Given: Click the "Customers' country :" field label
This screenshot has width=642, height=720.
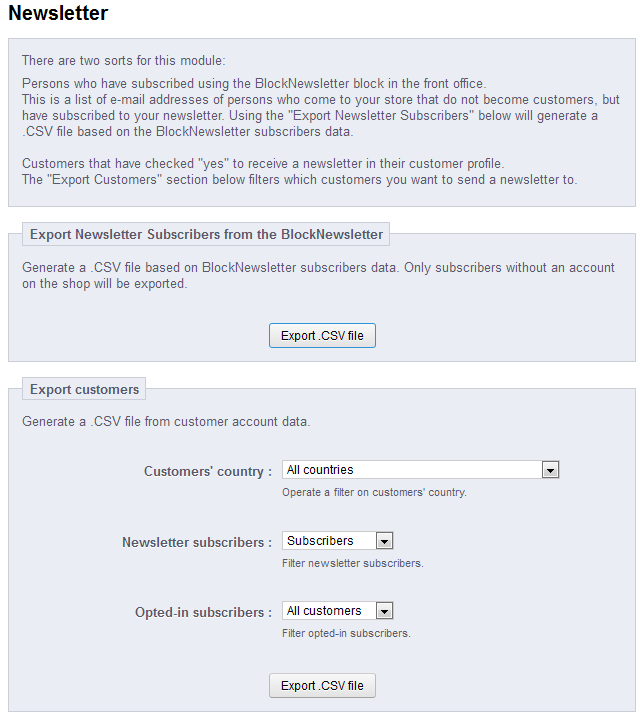Looking at the screenshot, I should 207,472.
